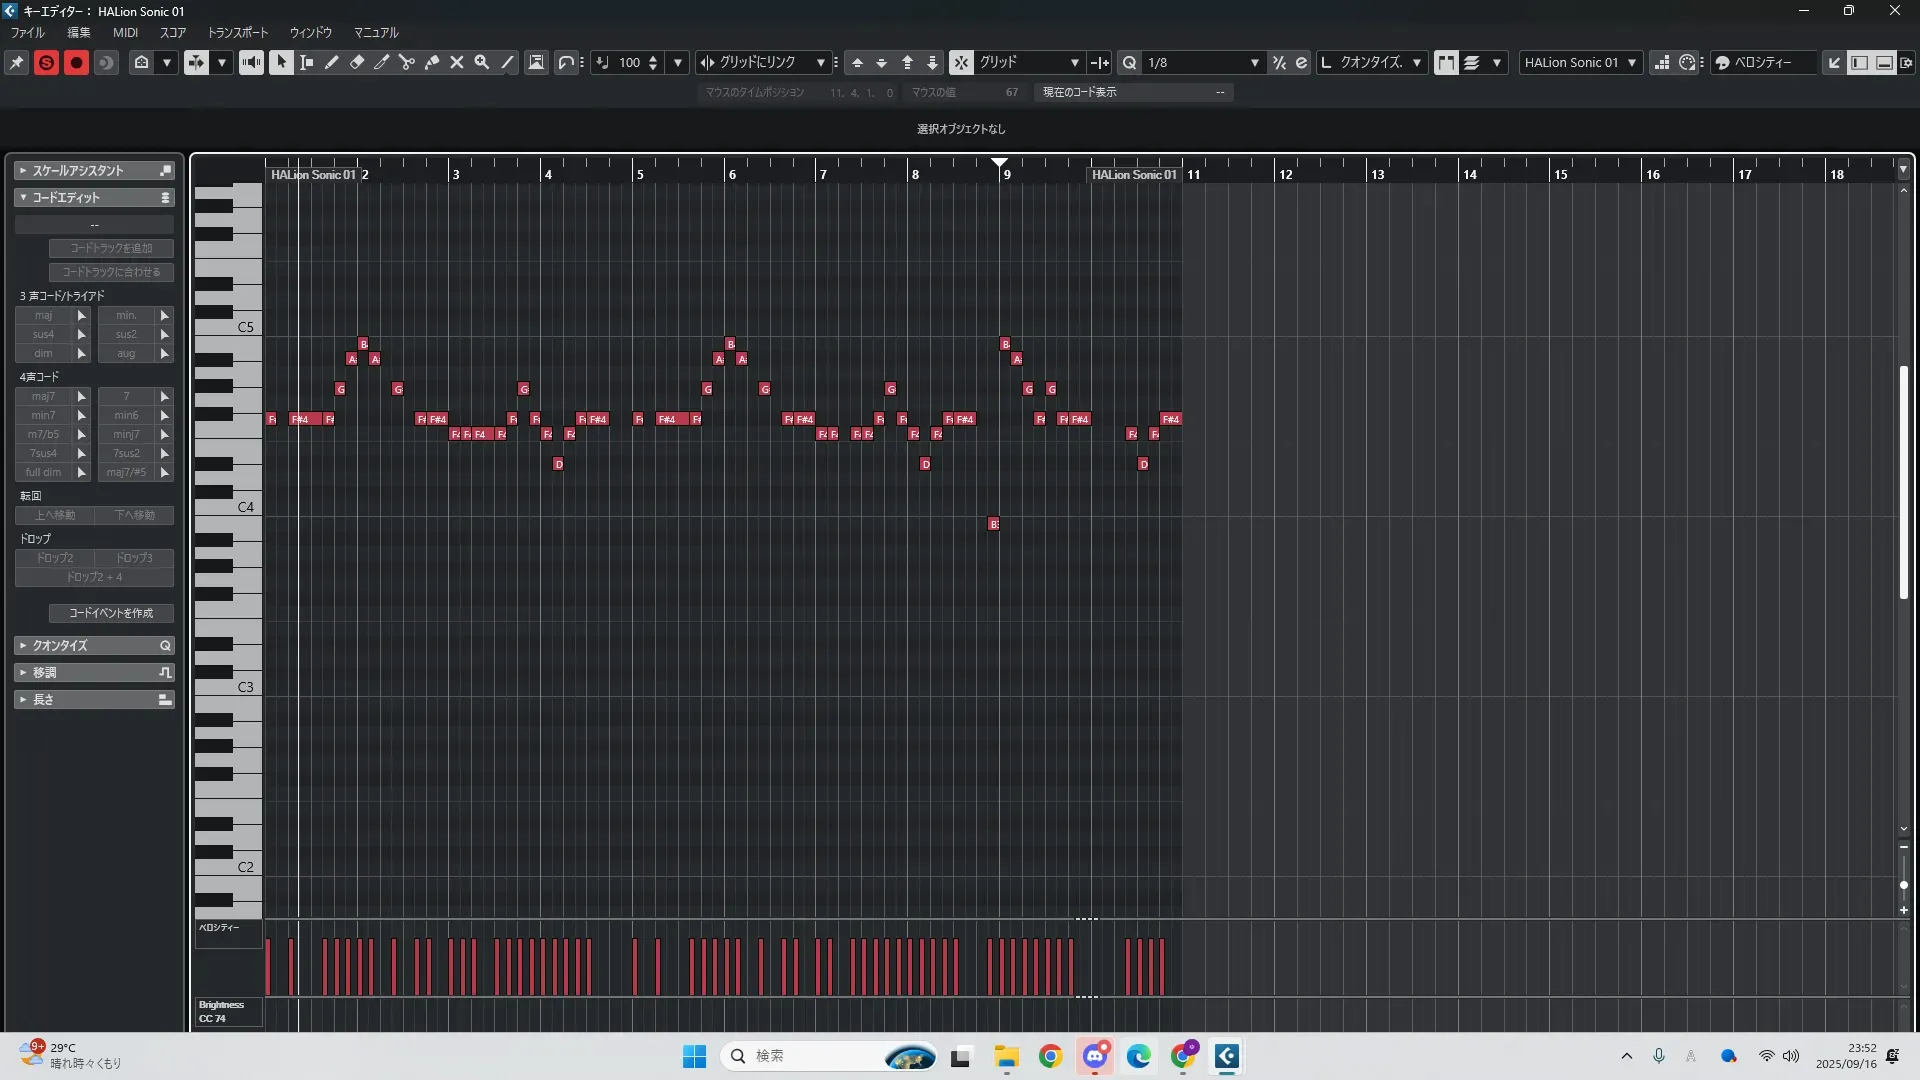Screen dimensions: 1920x1080
Task: Click the vertical zoom slider handle
Action: (x=1903, y=885)
